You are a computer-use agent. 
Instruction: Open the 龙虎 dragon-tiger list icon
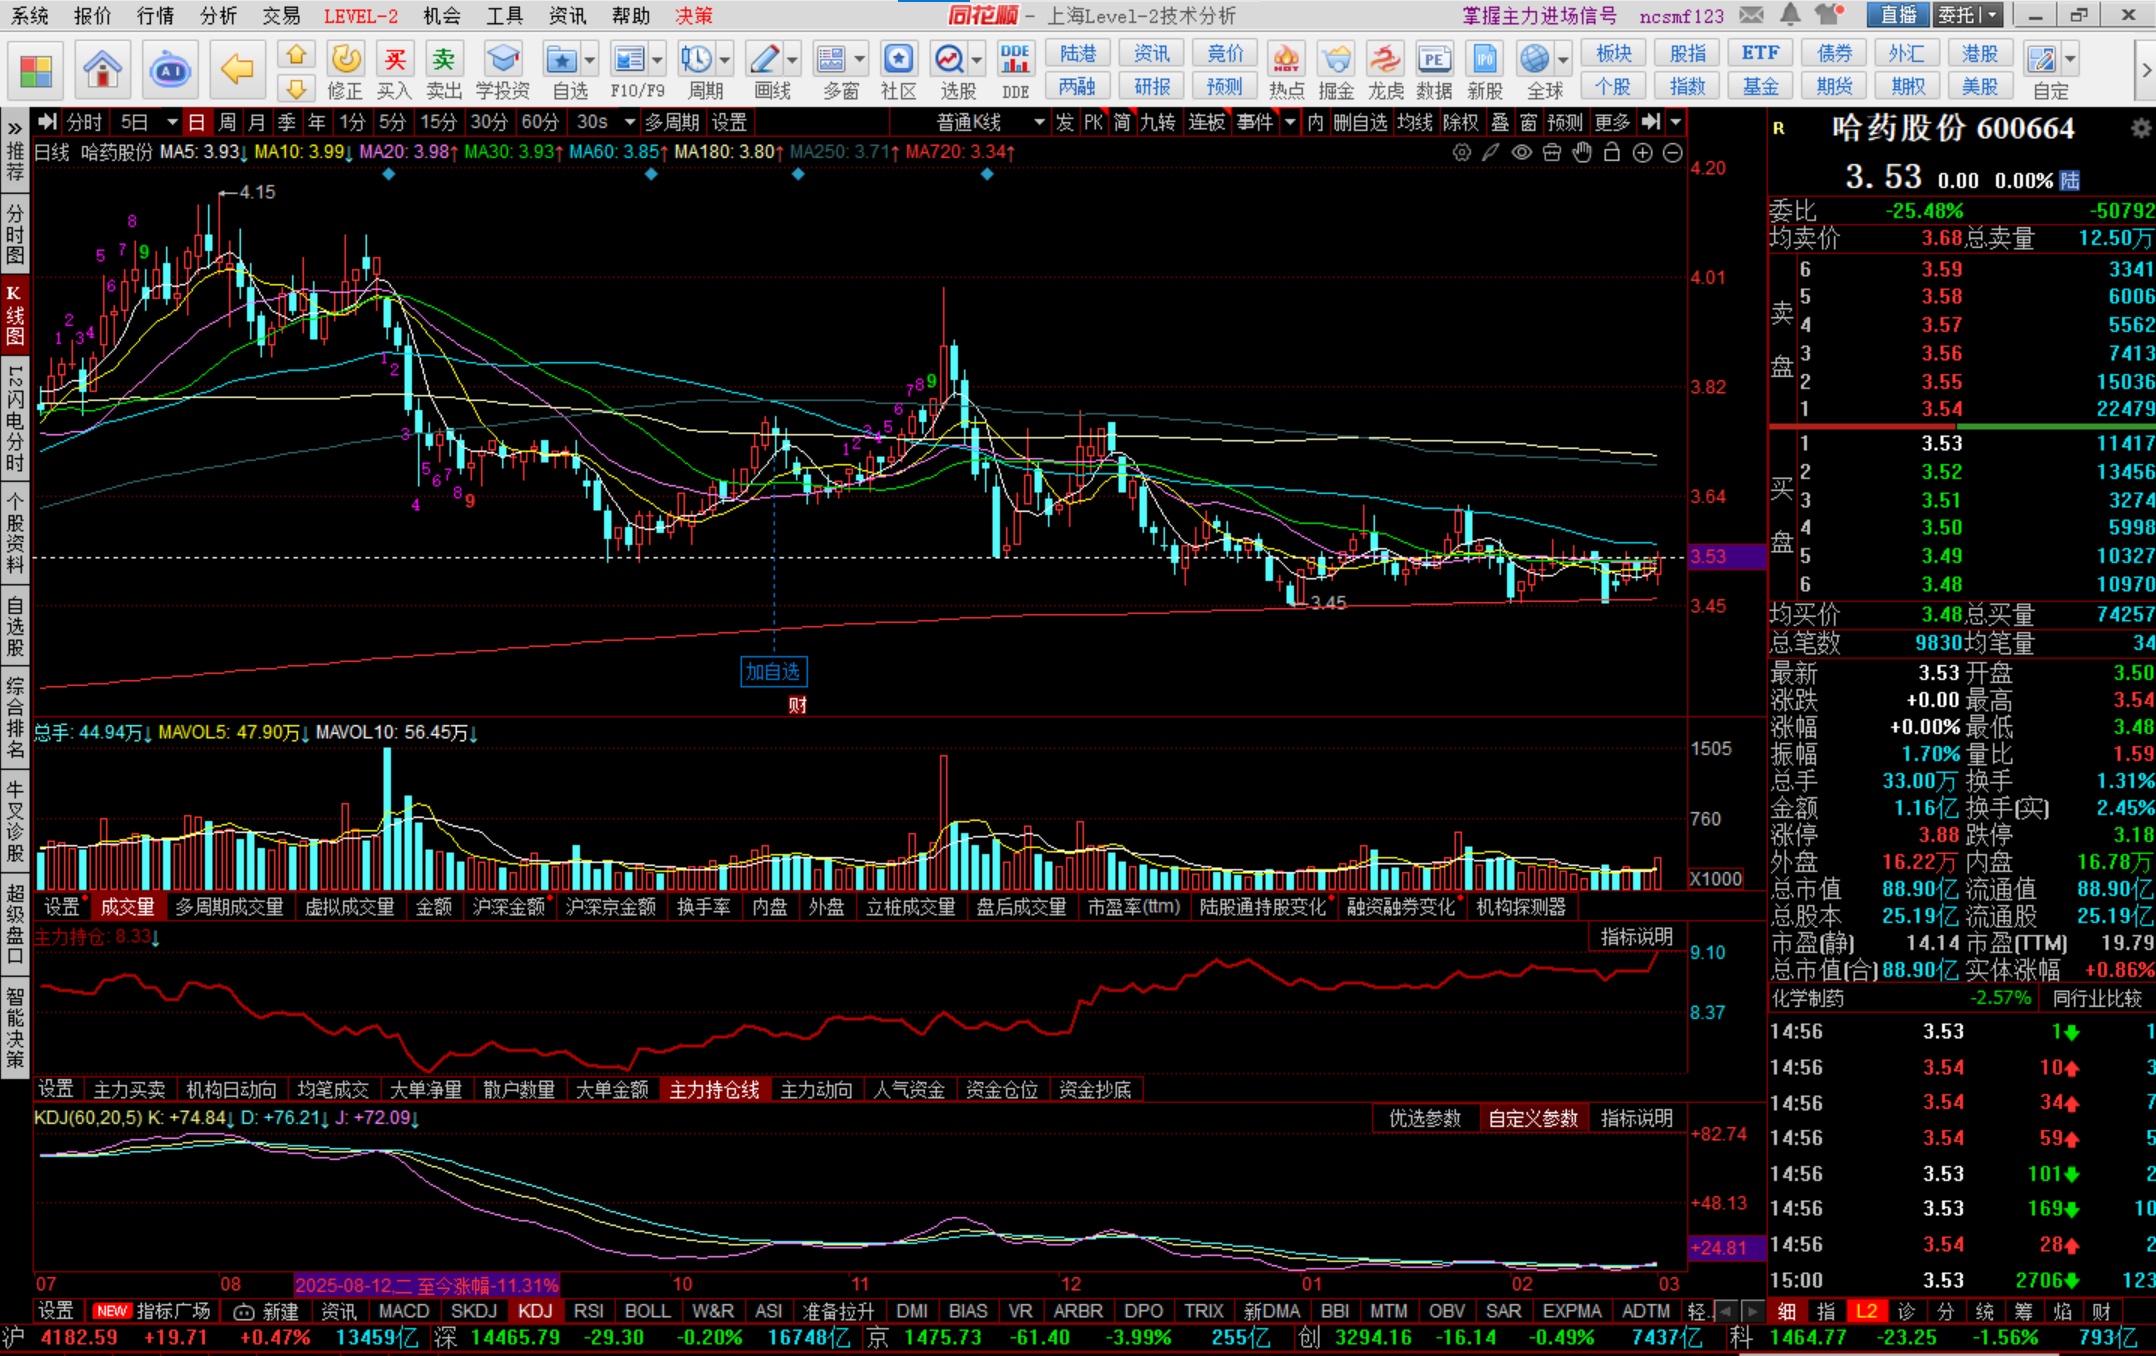coord(1385,60)
